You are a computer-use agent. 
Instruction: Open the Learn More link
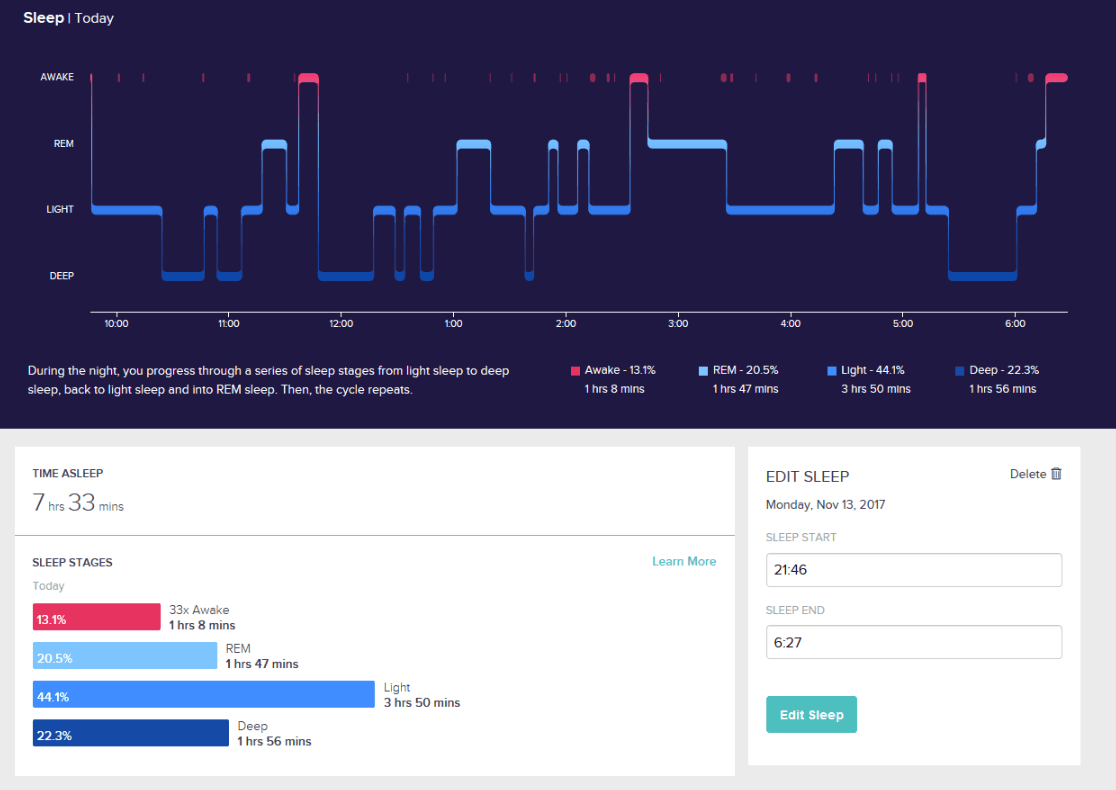[684, 562]
